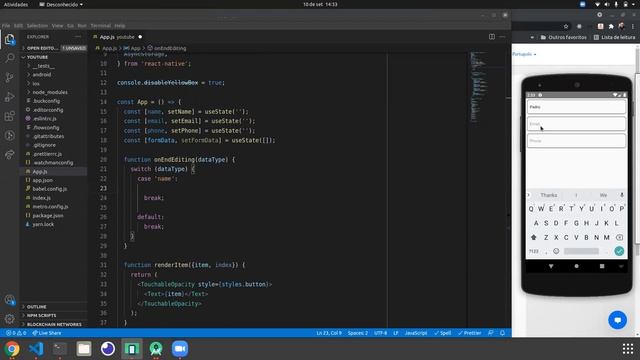Click the Live Share status bar item
The image size is (640, 360).
(x=47, y=333)
